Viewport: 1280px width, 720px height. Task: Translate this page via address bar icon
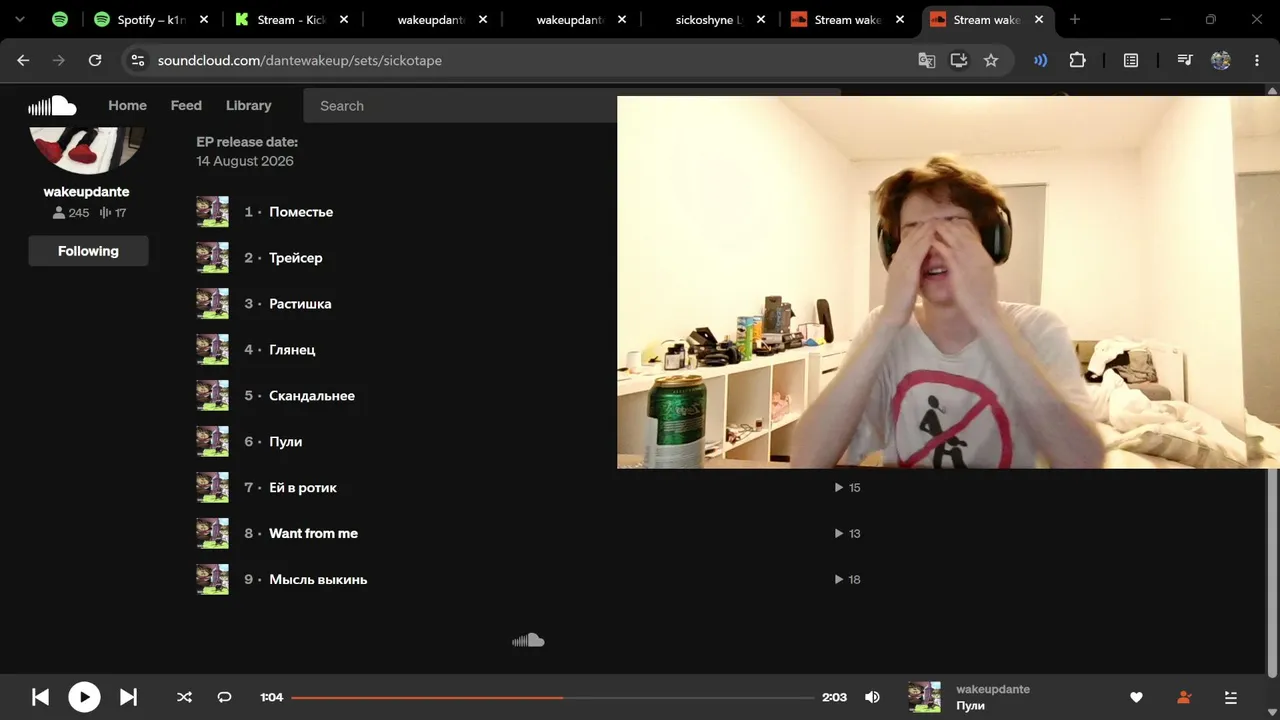pos(927,60)
